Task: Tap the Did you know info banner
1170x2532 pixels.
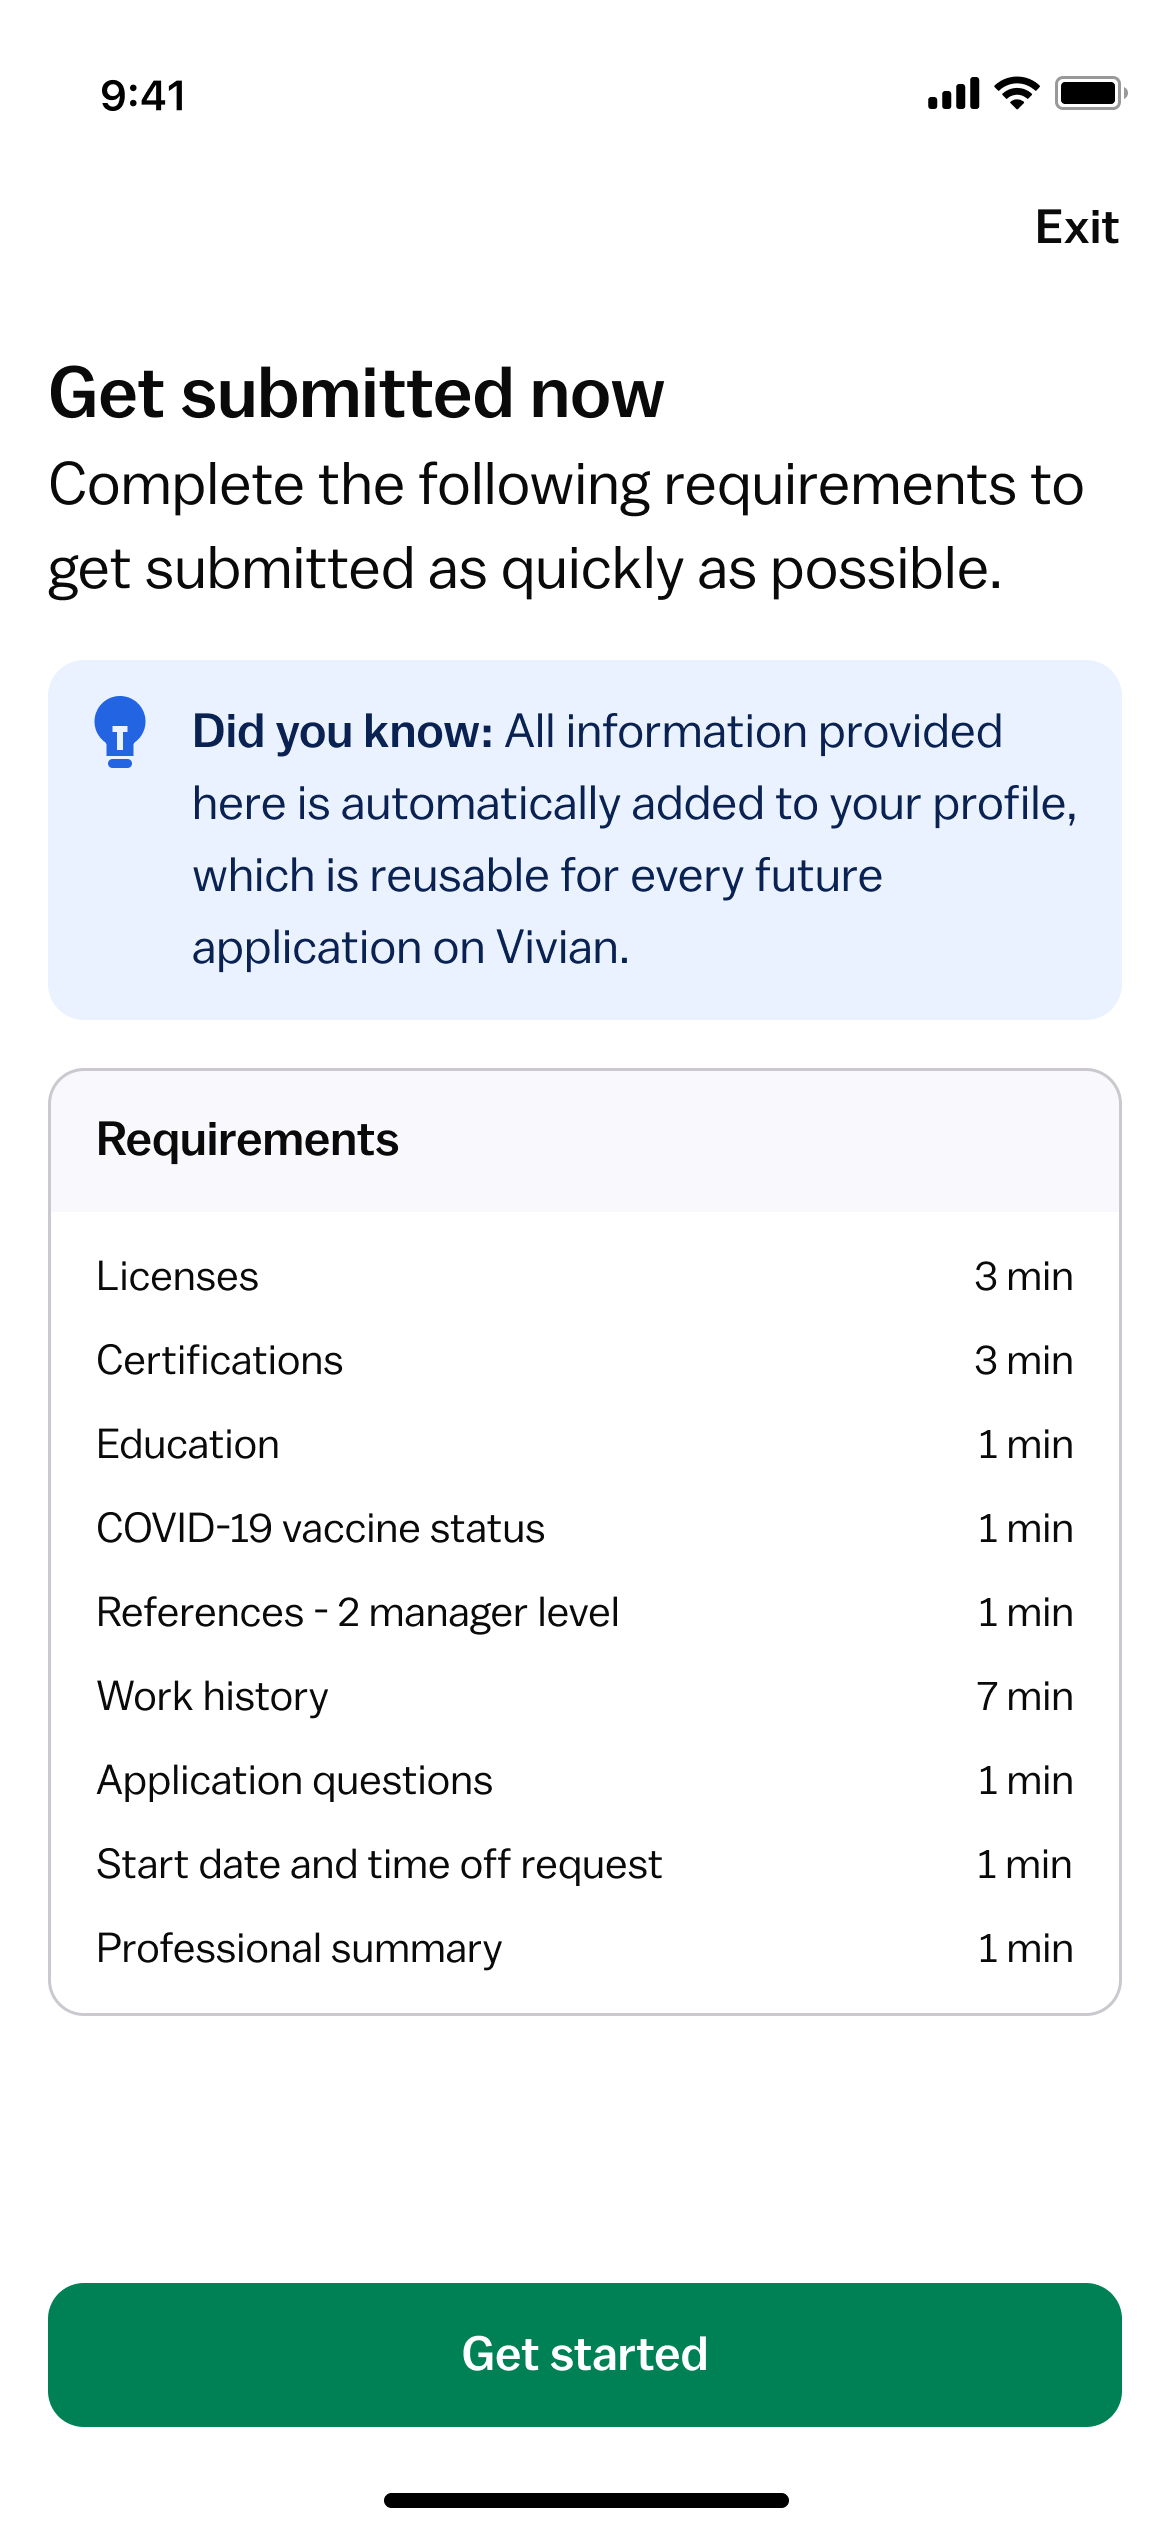Action: pos(585,839)
